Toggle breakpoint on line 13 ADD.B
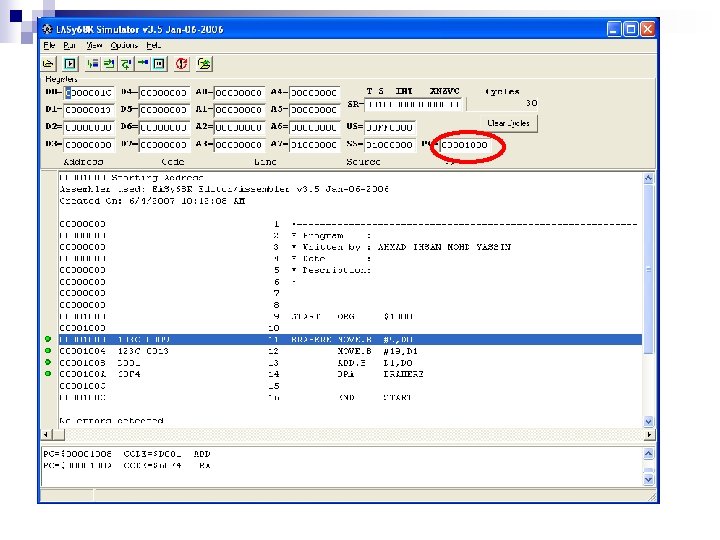 (x=48, y=362)
